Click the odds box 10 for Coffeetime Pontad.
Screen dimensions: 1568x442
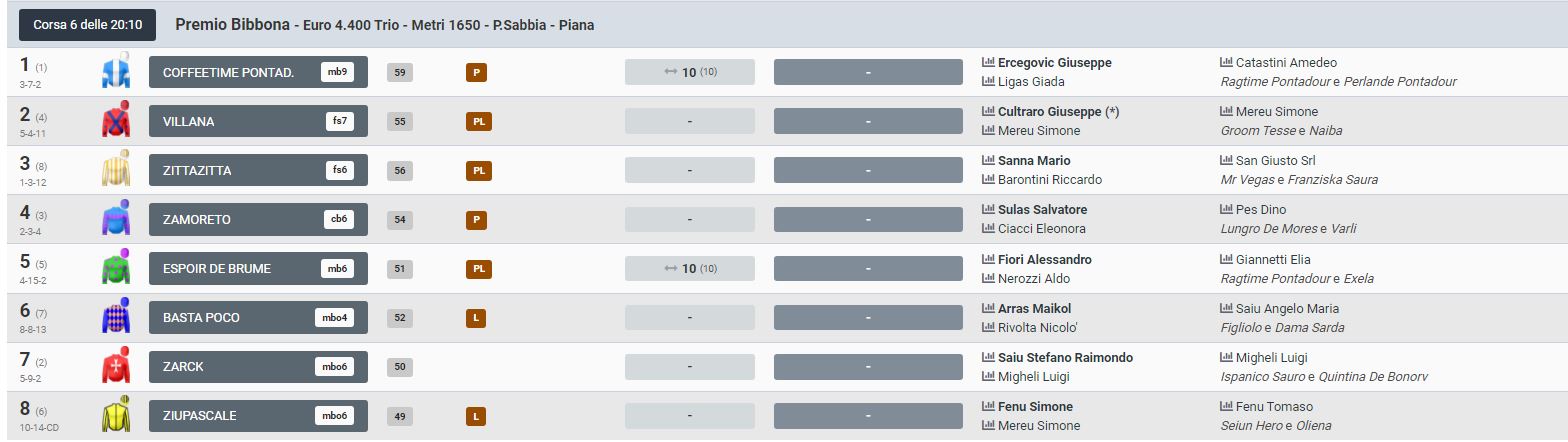click(x=689, y=72)
